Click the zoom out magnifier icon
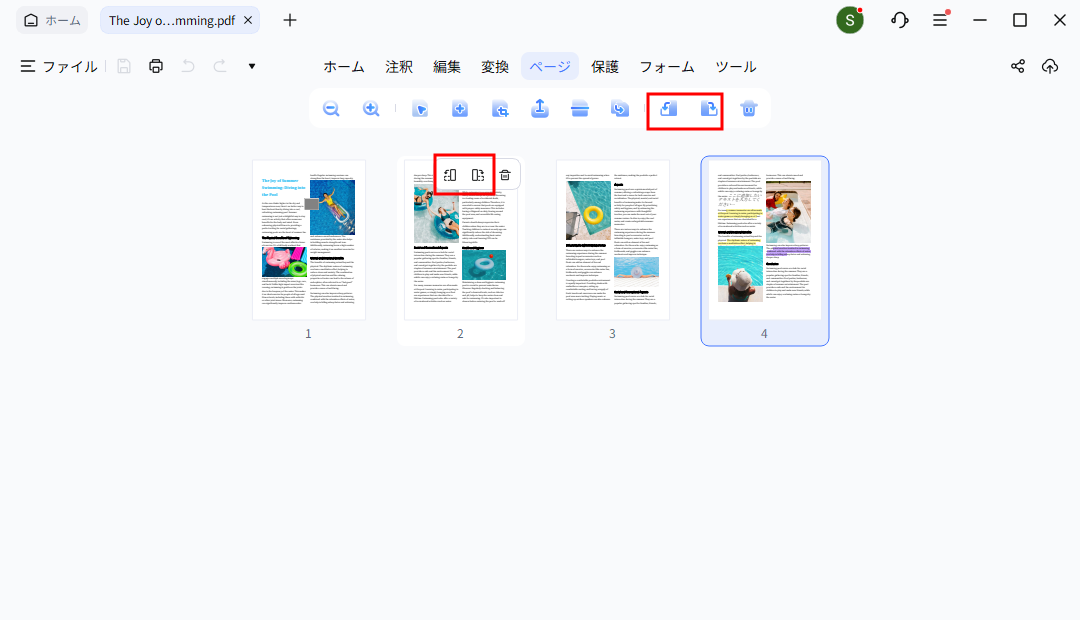1080x620 pixels. tap(331, 109)
